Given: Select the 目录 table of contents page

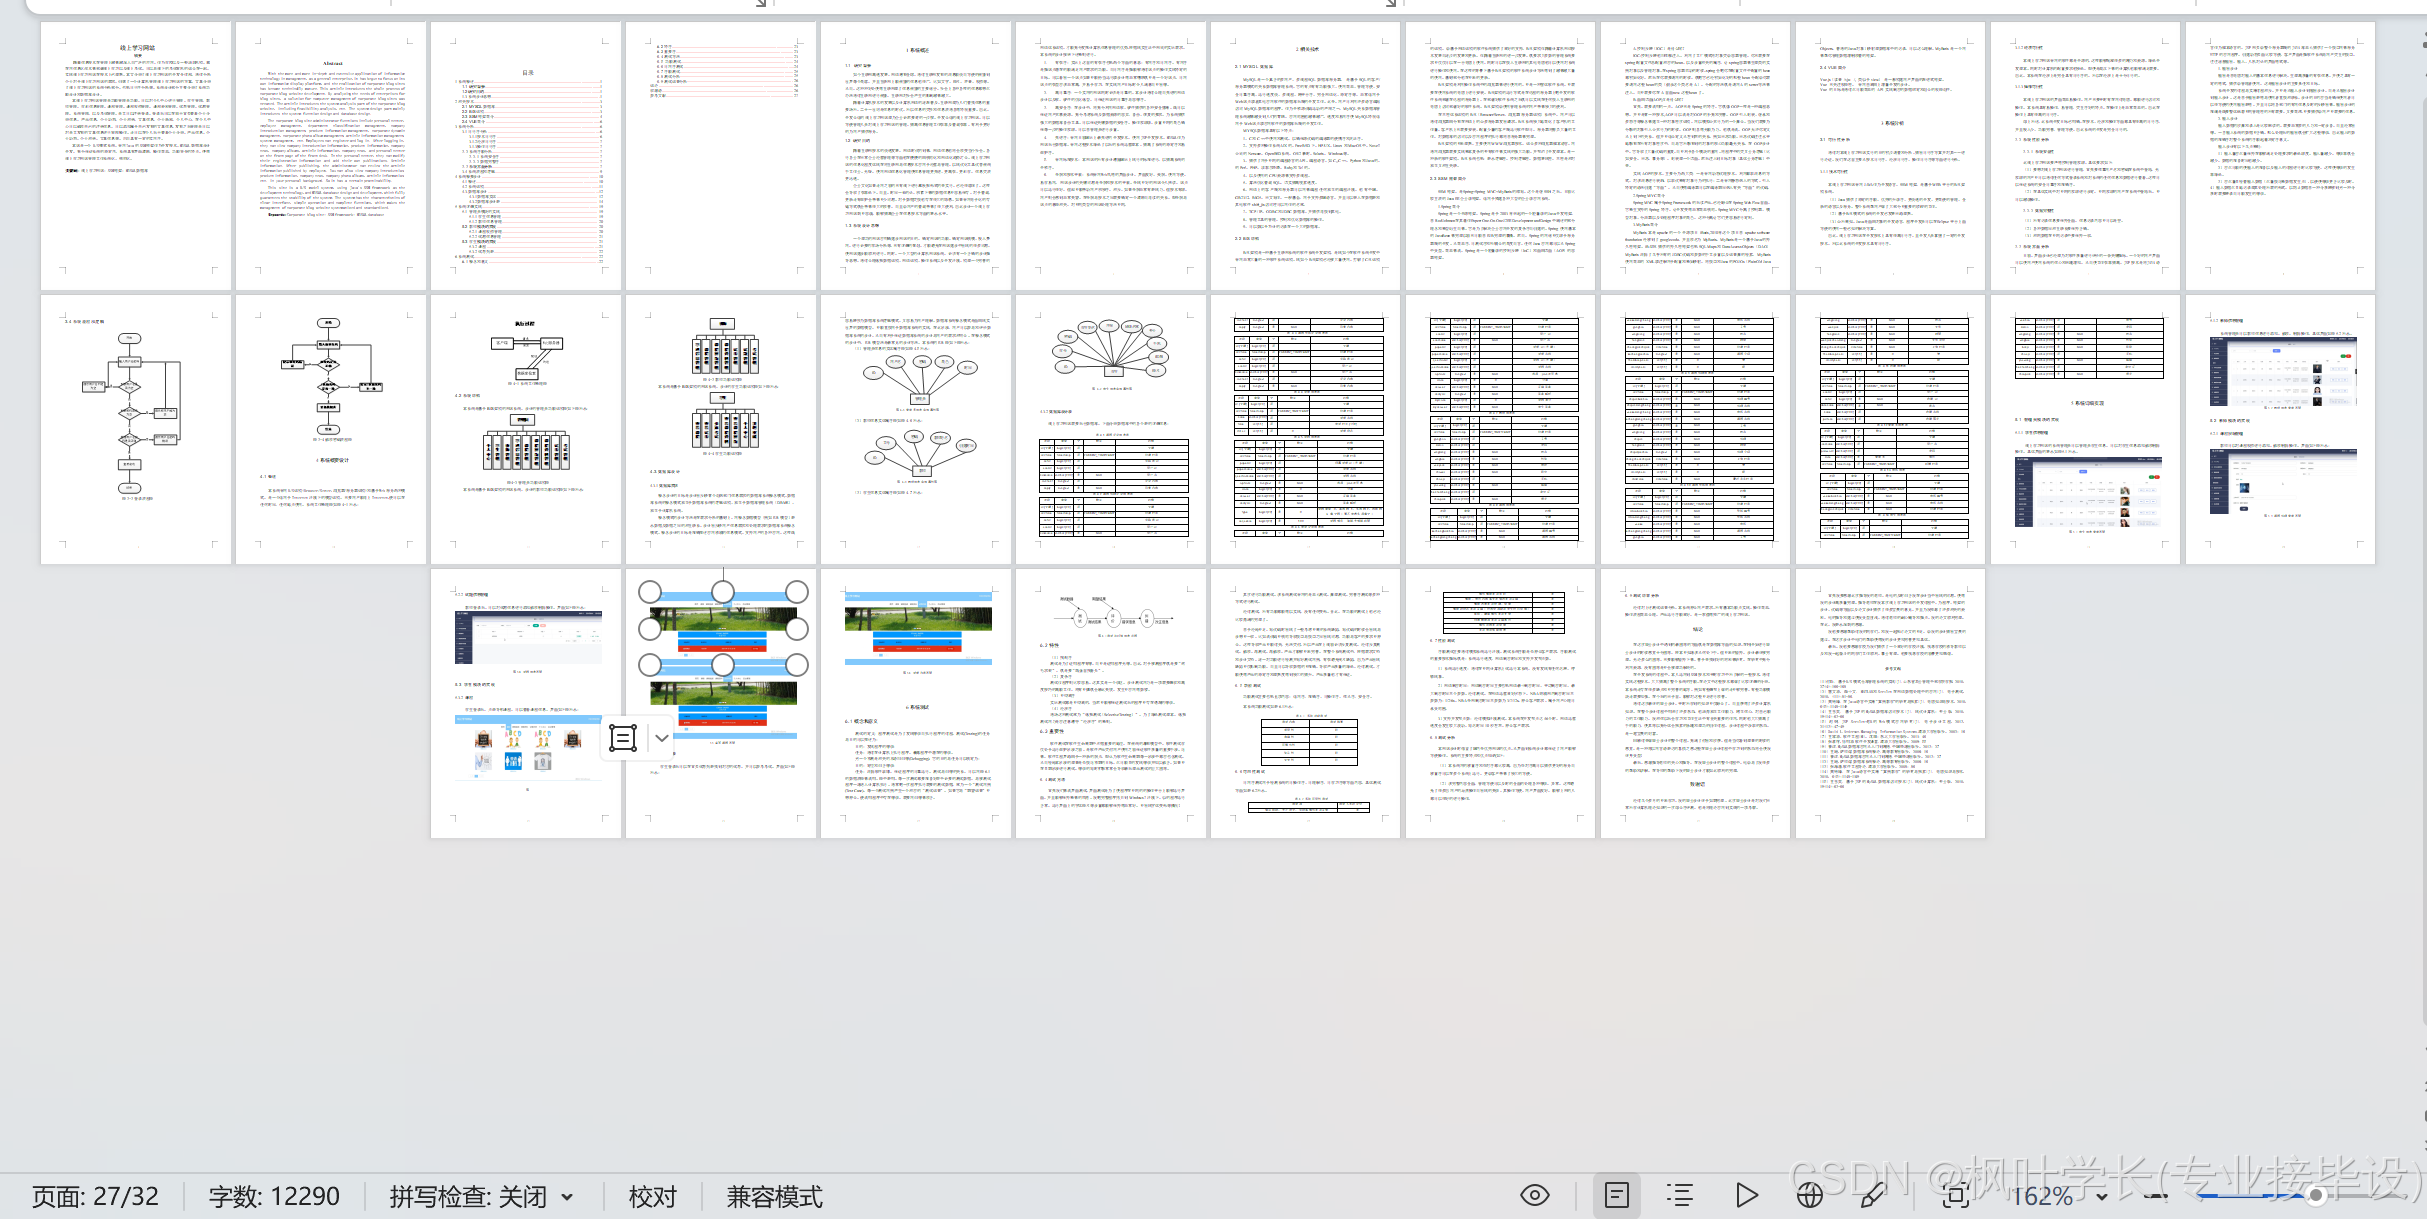Looking at the screenshot, I should (526, 156).
